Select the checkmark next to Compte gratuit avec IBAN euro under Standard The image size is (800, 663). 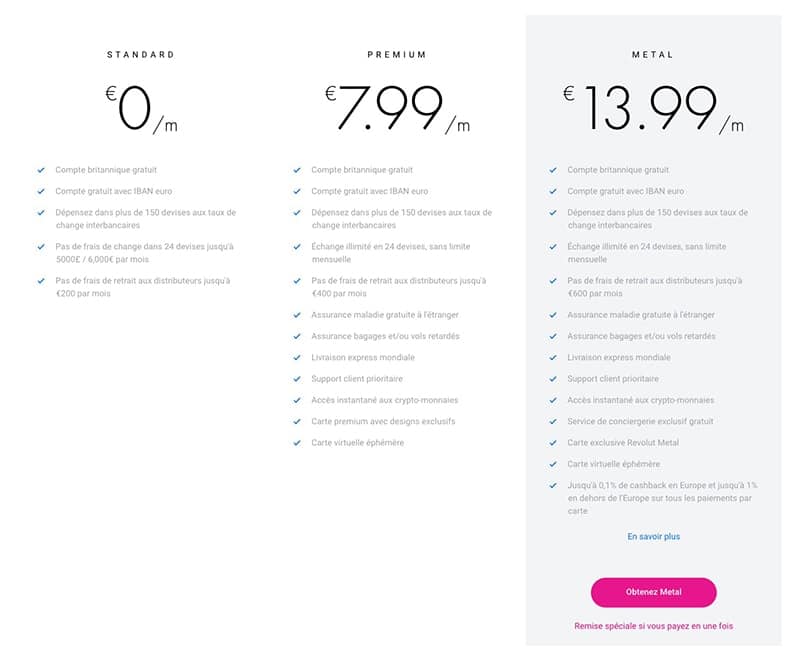pos(41,190)
